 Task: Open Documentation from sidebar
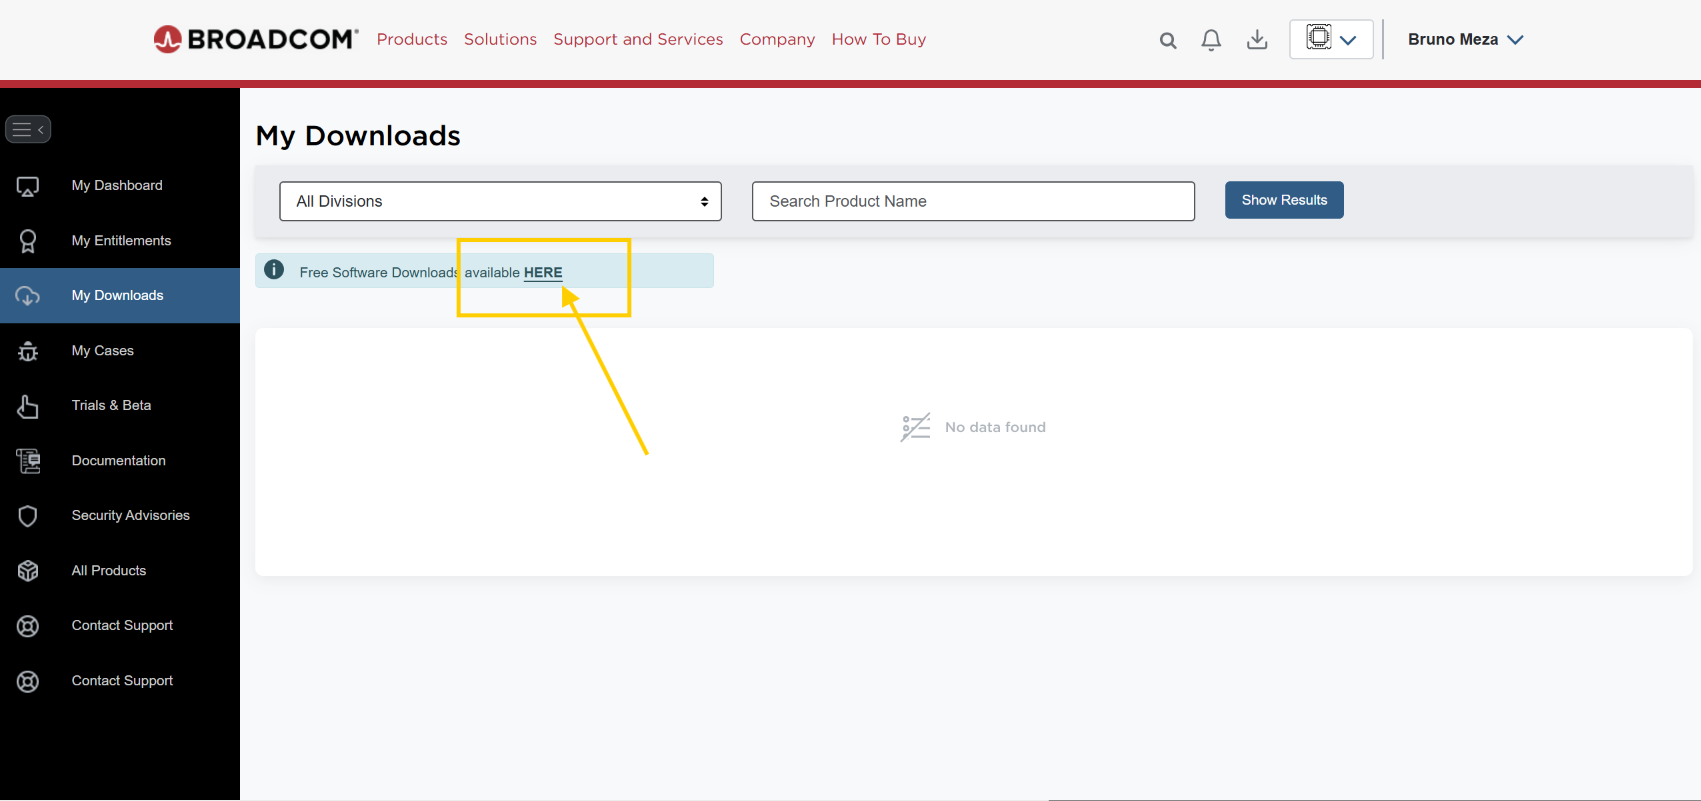(x=120, y=461)
